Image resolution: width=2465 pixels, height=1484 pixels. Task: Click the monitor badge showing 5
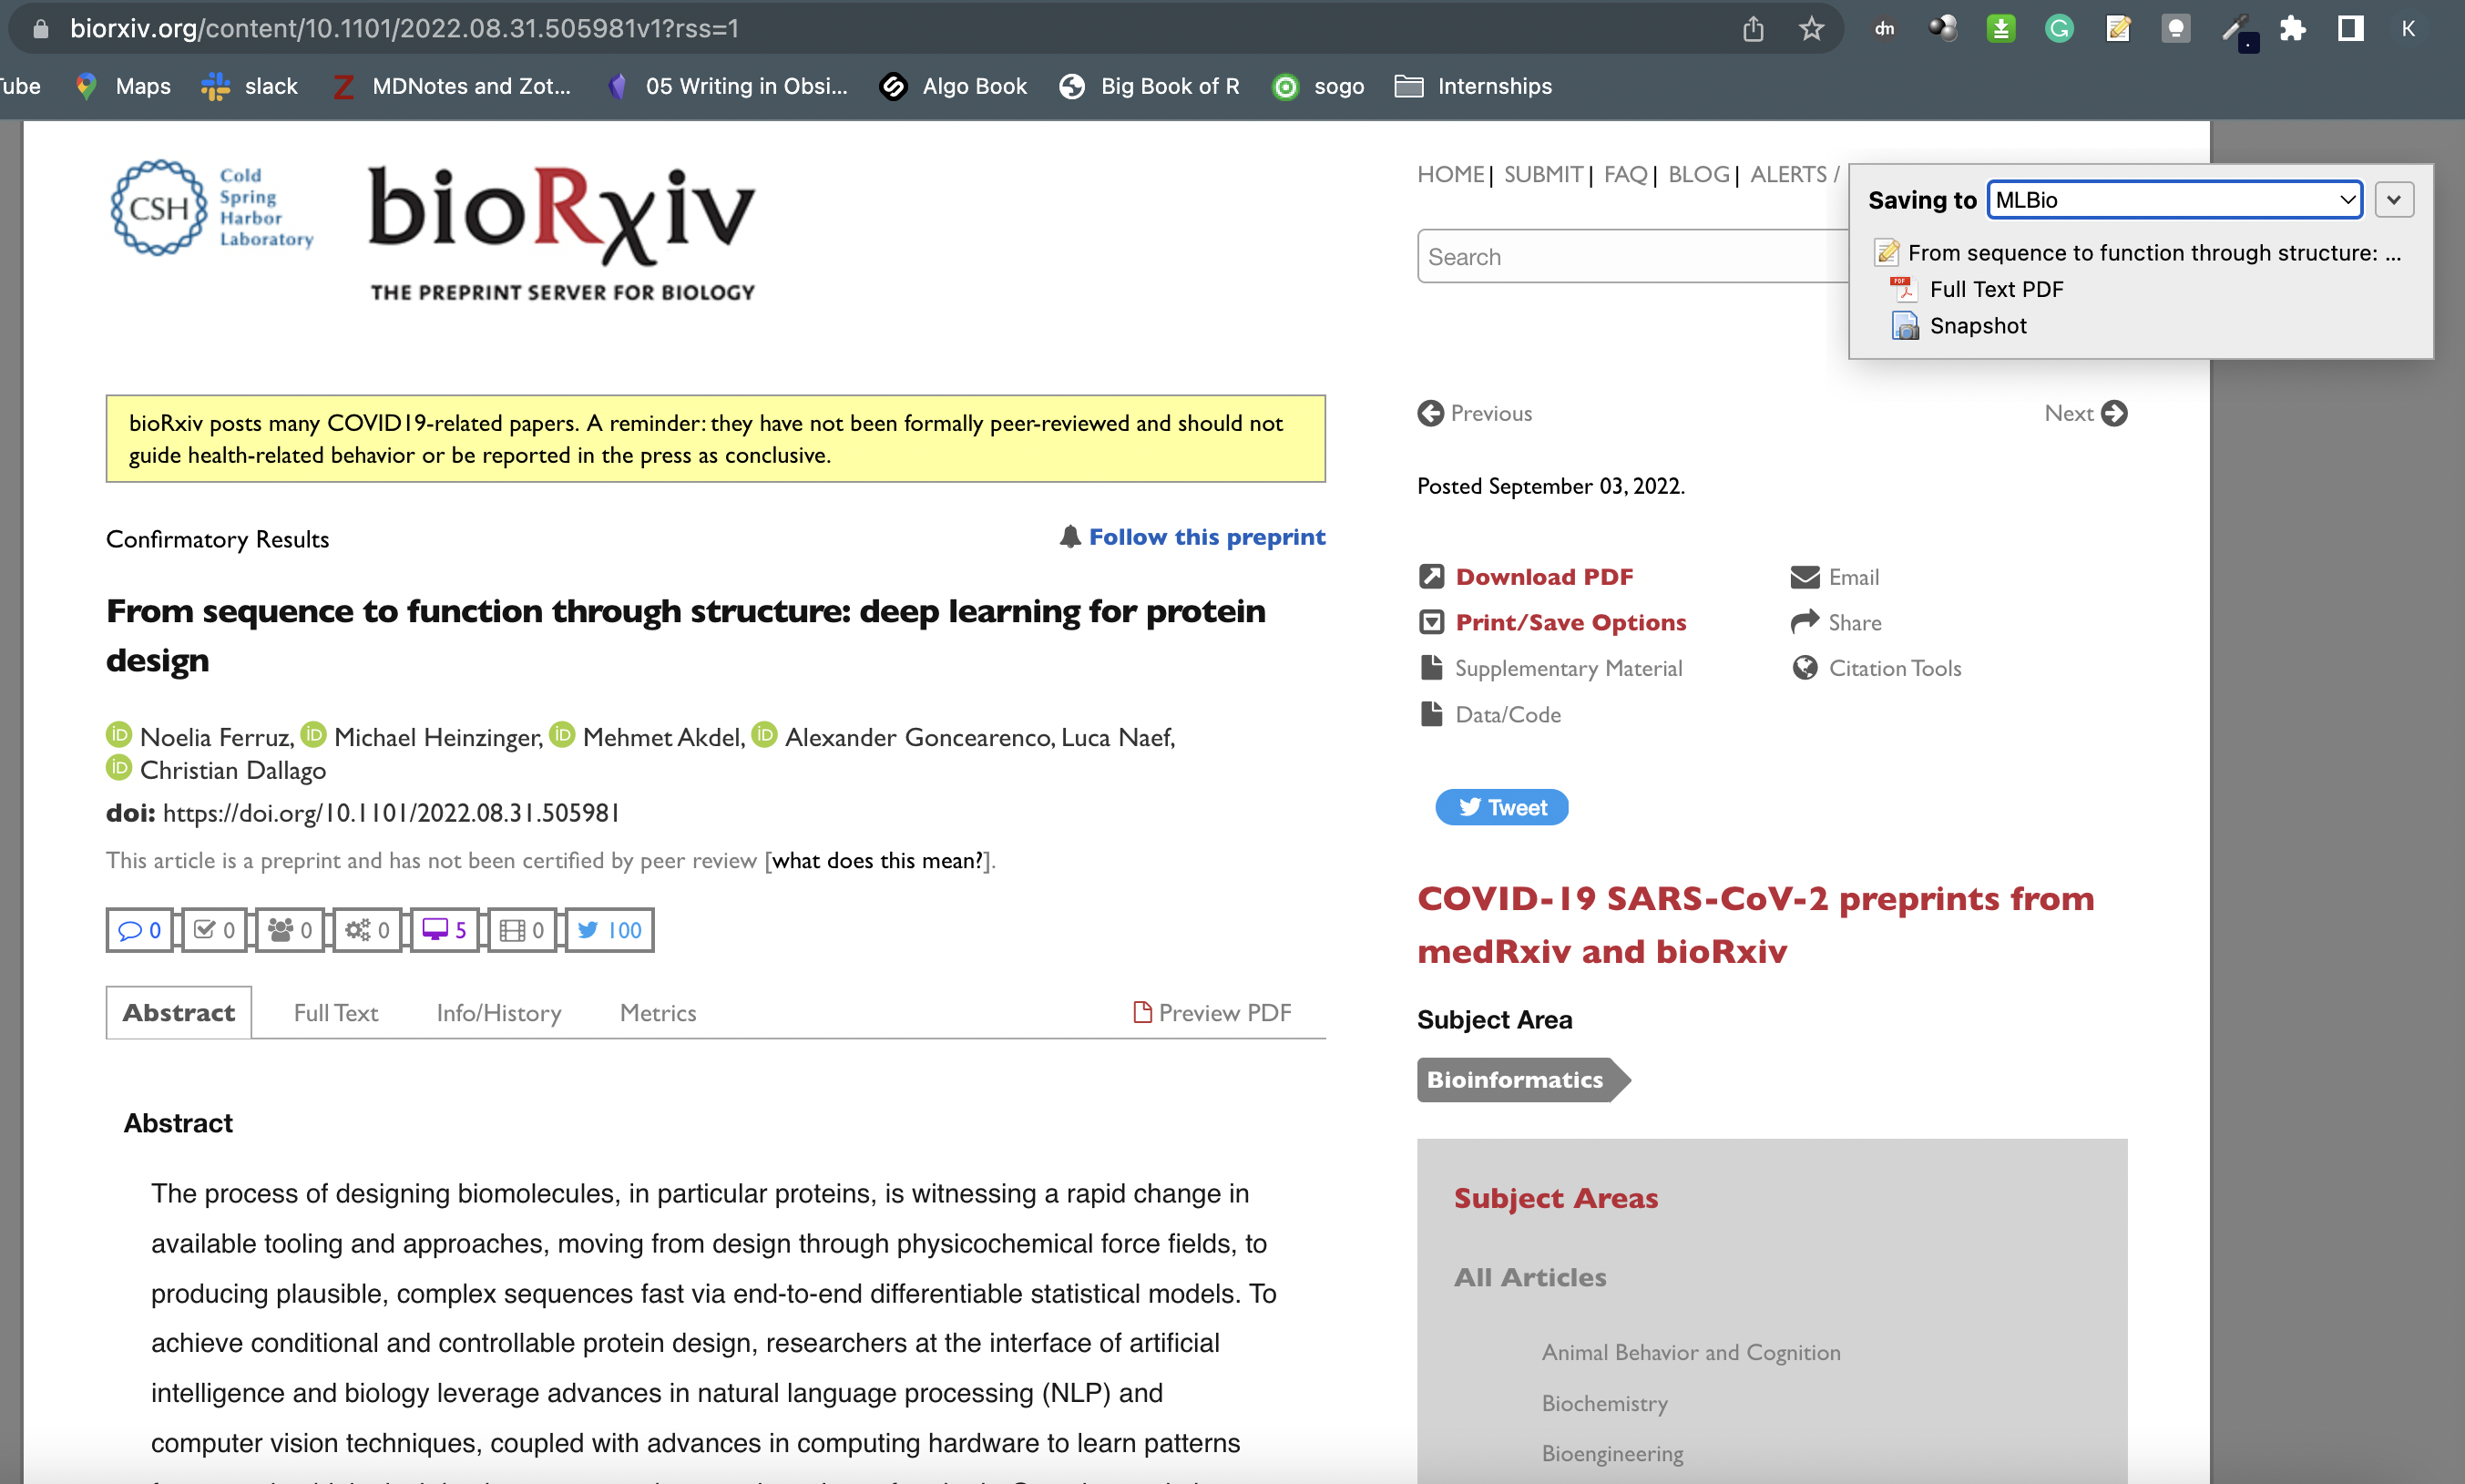tap(445, 930)
